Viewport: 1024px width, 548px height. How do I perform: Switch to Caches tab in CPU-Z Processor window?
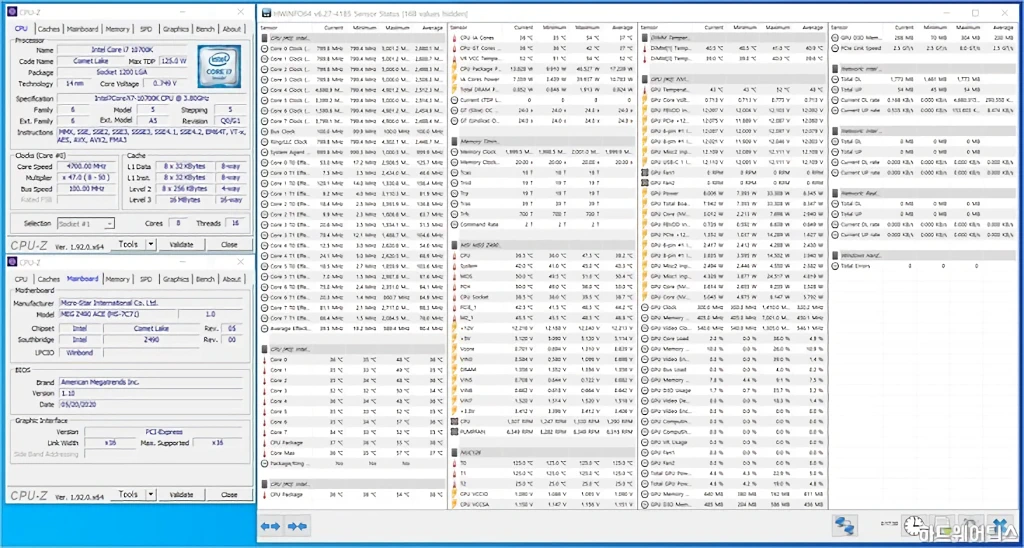click(x=49, y=29)
